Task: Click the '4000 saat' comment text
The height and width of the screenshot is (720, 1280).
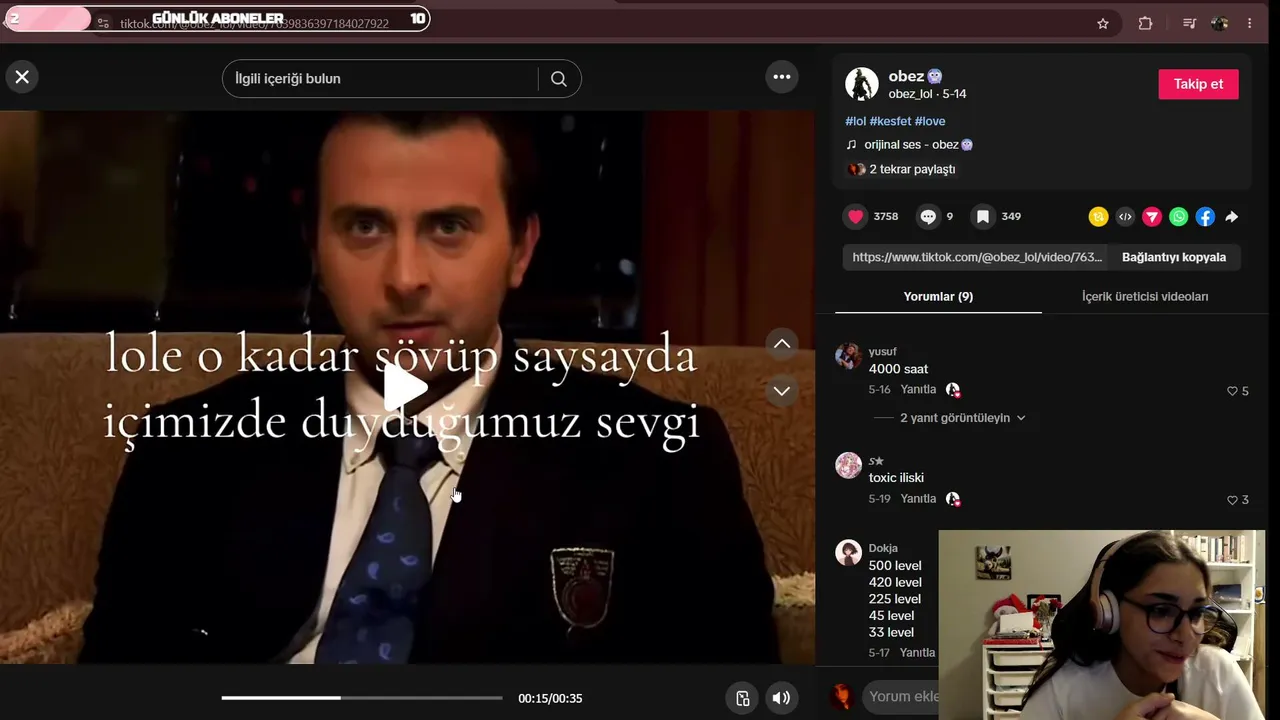Action: (x=898, y=369)
